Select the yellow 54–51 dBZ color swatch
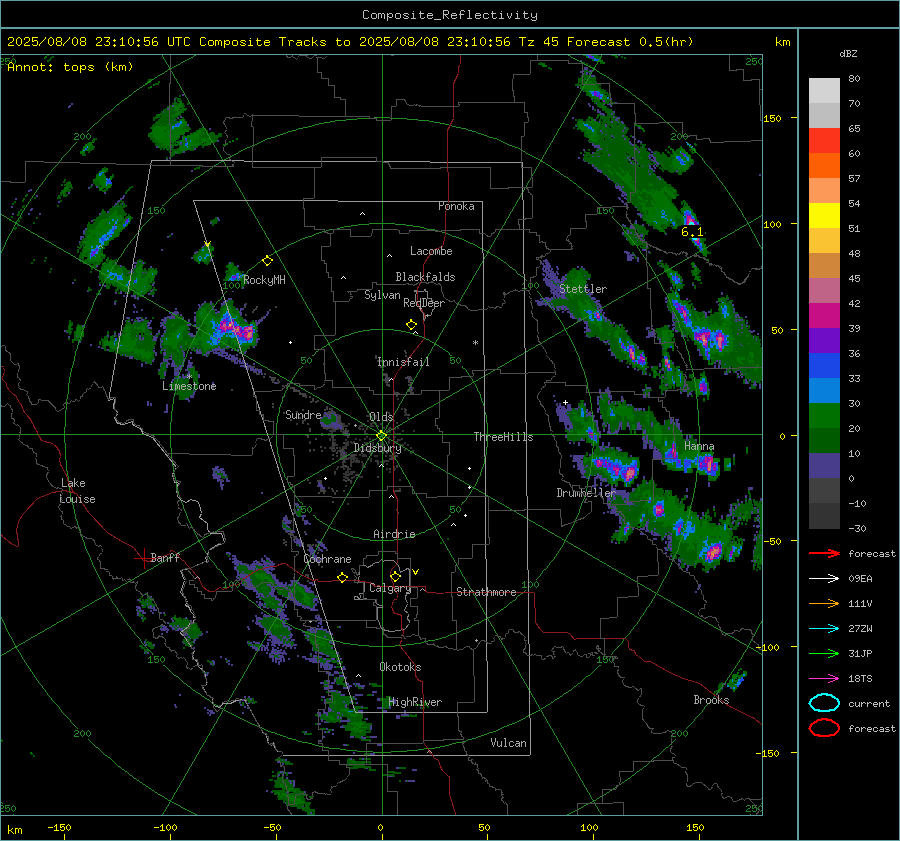Viewport: 900px width, 841px height. (824, 216)
